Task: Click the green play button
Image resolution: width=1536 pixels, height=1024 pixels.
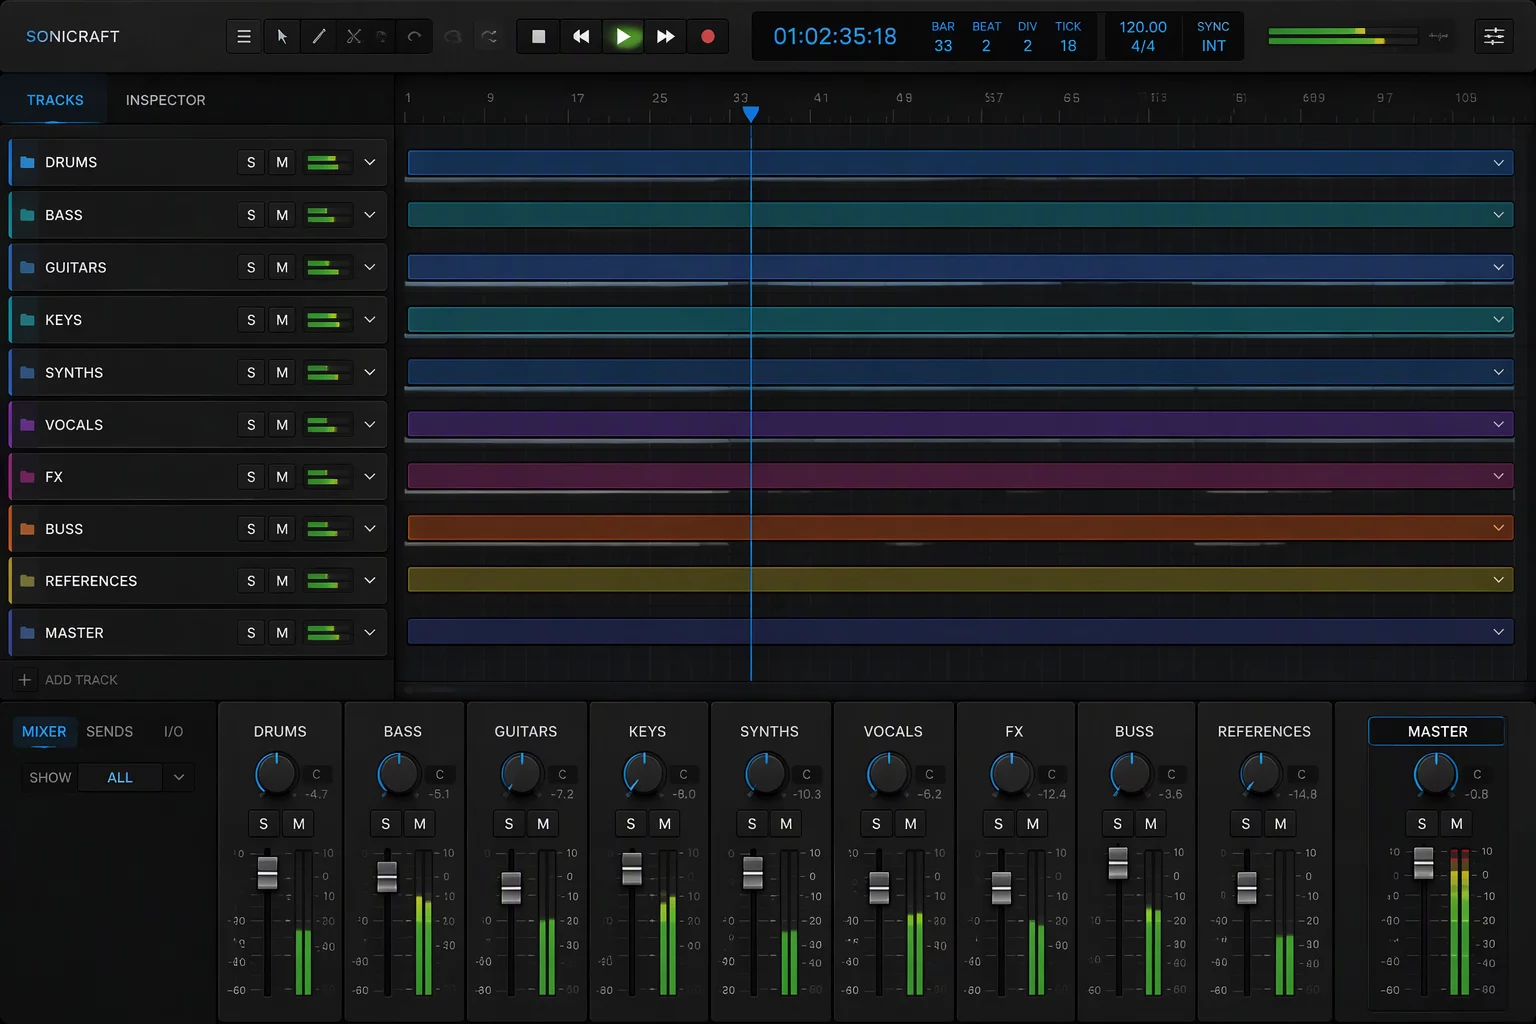Action: click(x=623, y=37)
